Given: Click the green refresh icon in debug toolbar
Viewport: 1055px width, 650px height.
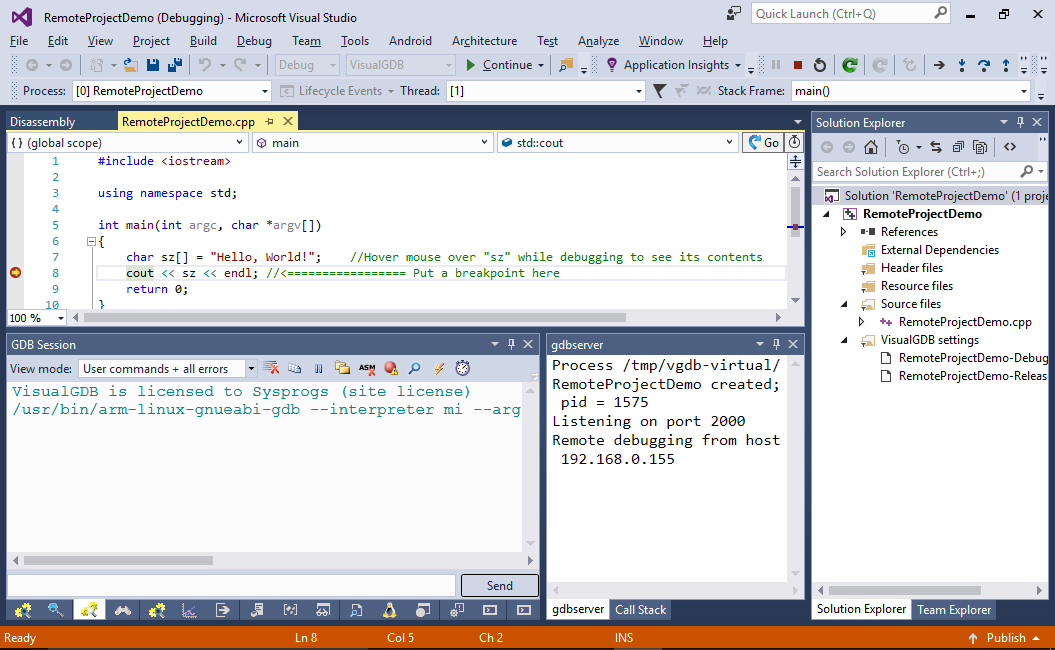Looking at the screenshot, I should pos(850,65).
